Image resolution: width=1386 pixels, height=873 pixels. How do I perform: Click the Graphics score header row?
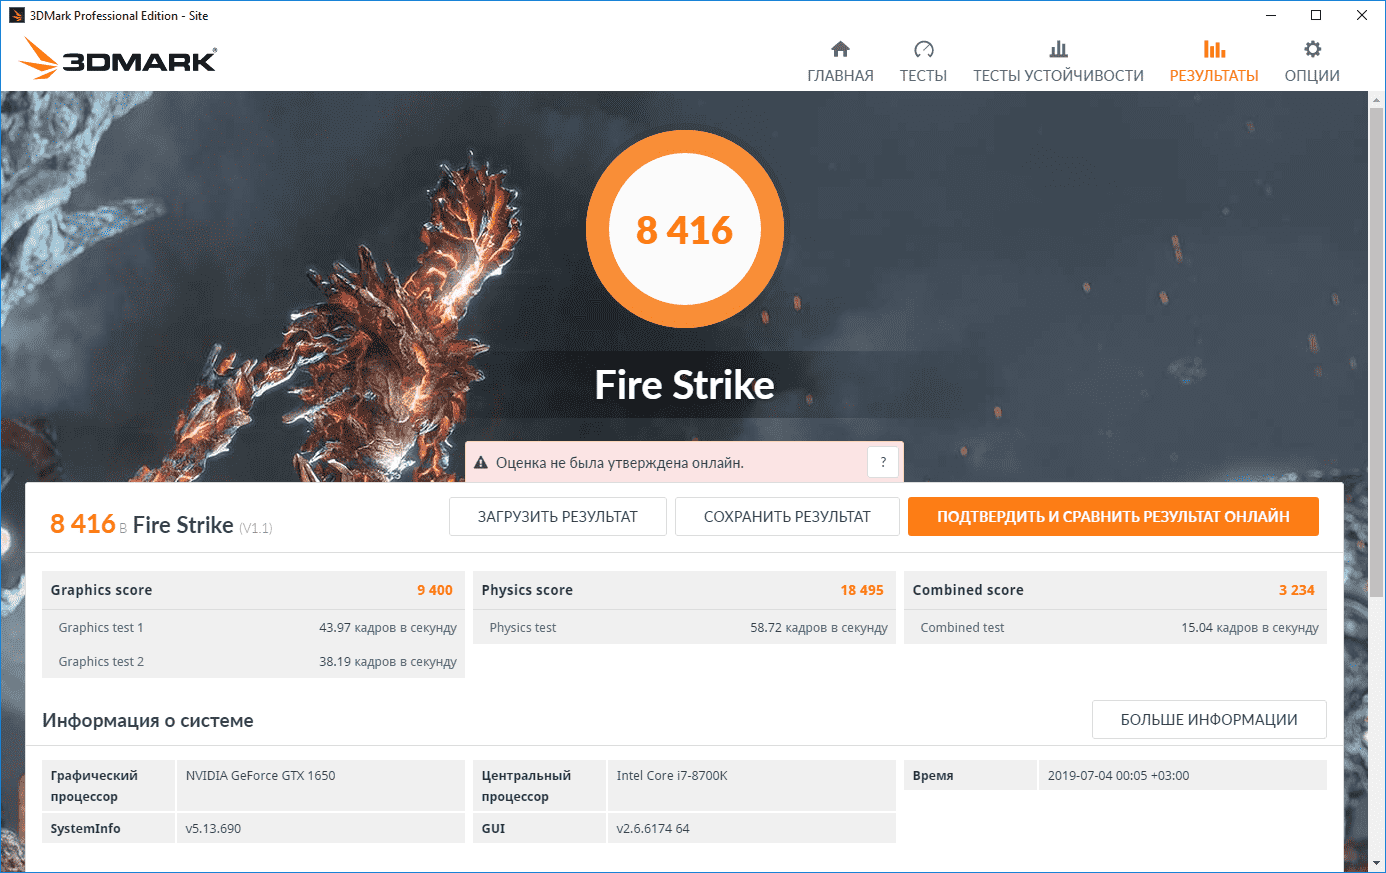[x=252, y=590]
